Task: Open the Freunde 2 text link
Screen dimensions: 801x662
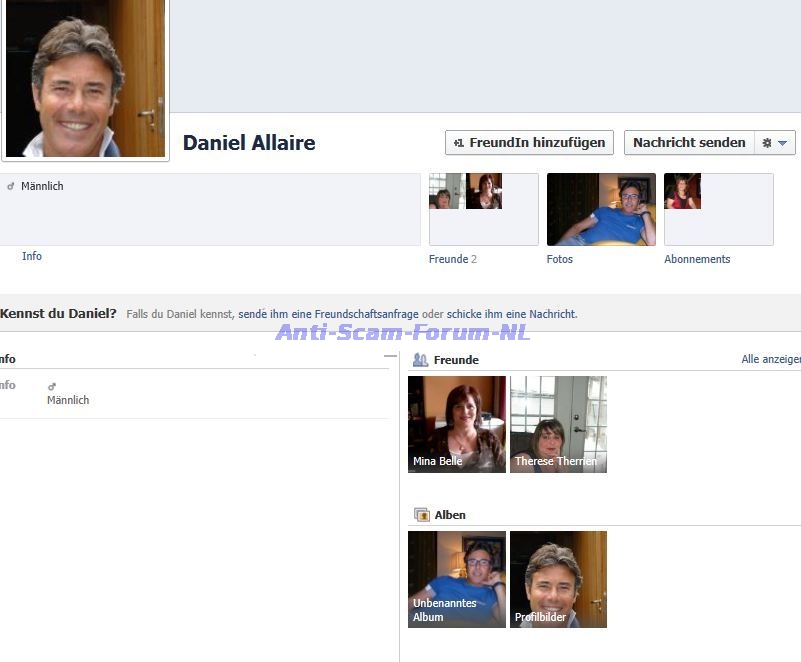Action: tap(452, 259)
